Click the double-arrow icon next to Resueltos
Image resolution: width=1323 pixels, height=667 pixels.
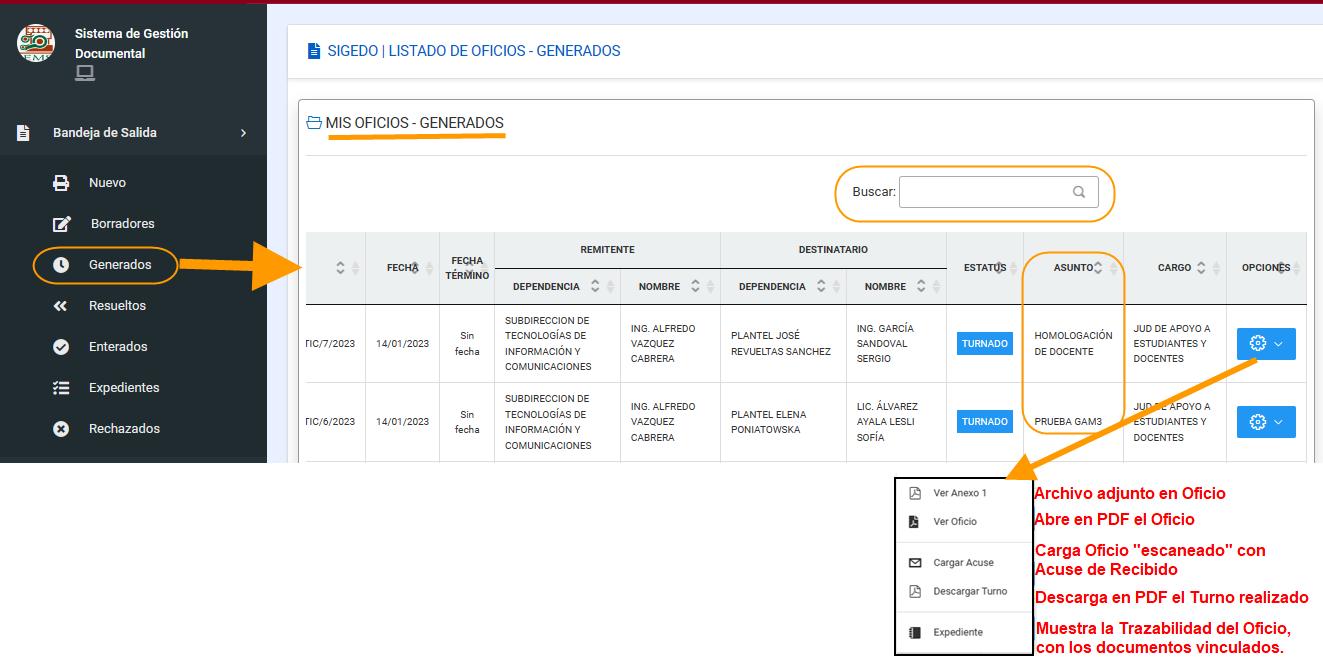(x=61, y=306)
